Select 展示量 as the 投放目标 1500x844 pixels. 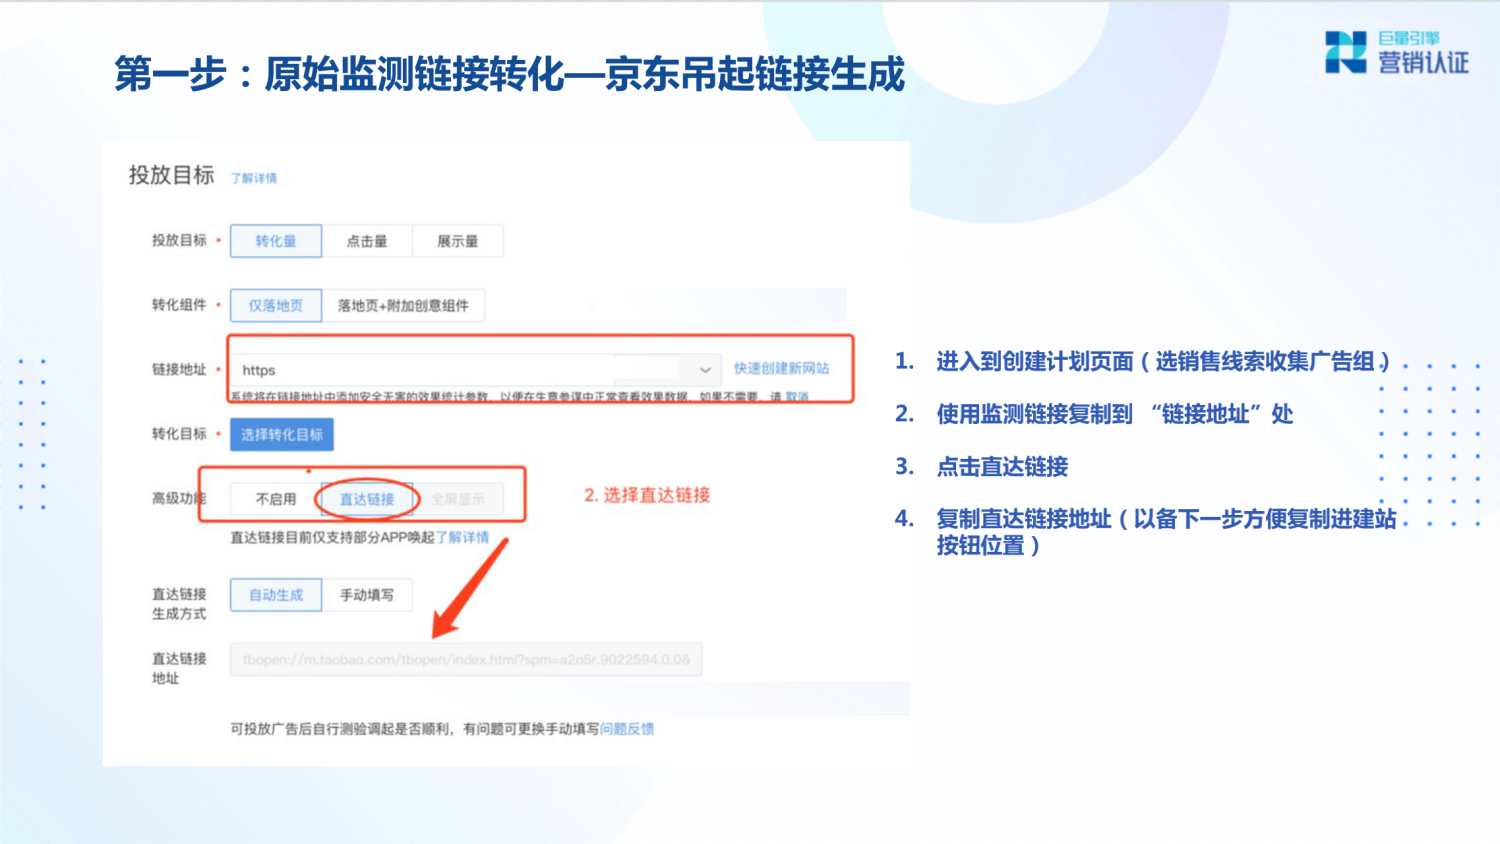pos(458,241)
